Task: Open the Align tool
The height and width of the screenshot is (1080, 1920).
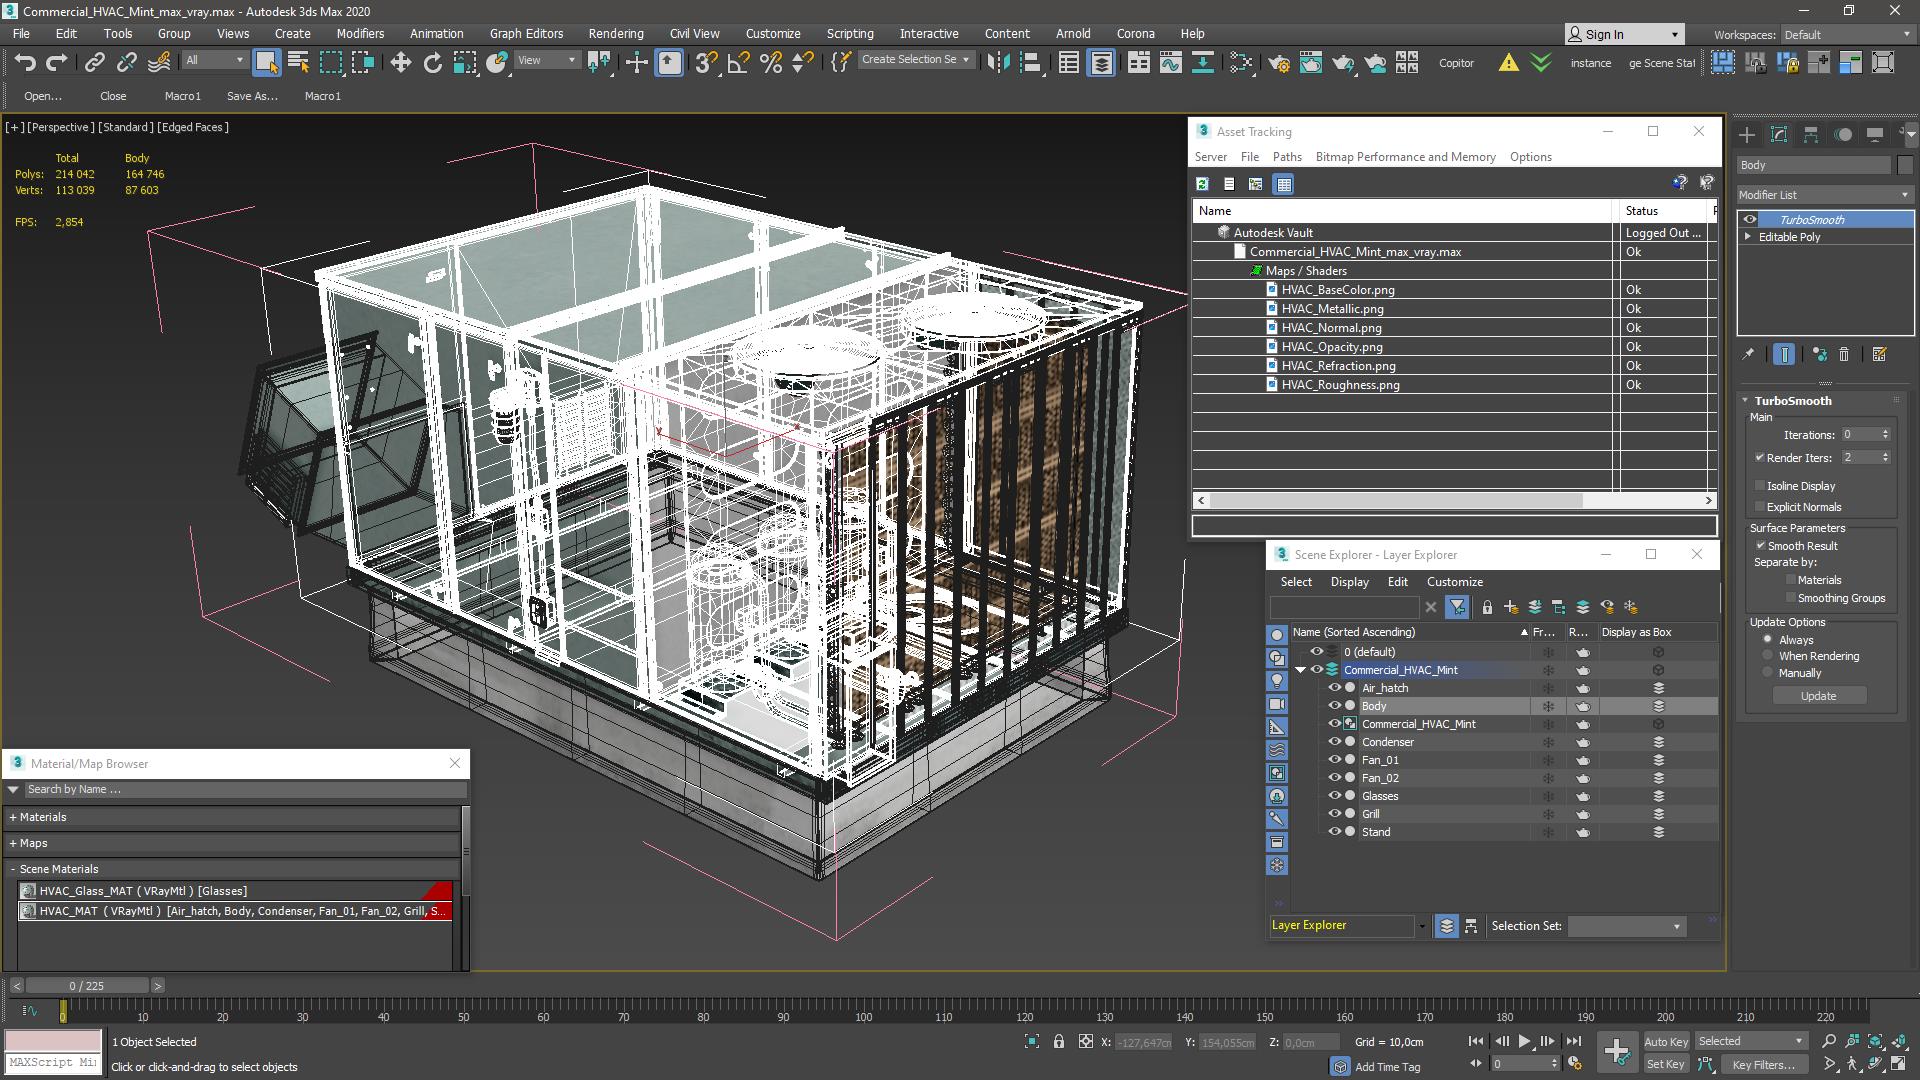Action: point(1030,62)
